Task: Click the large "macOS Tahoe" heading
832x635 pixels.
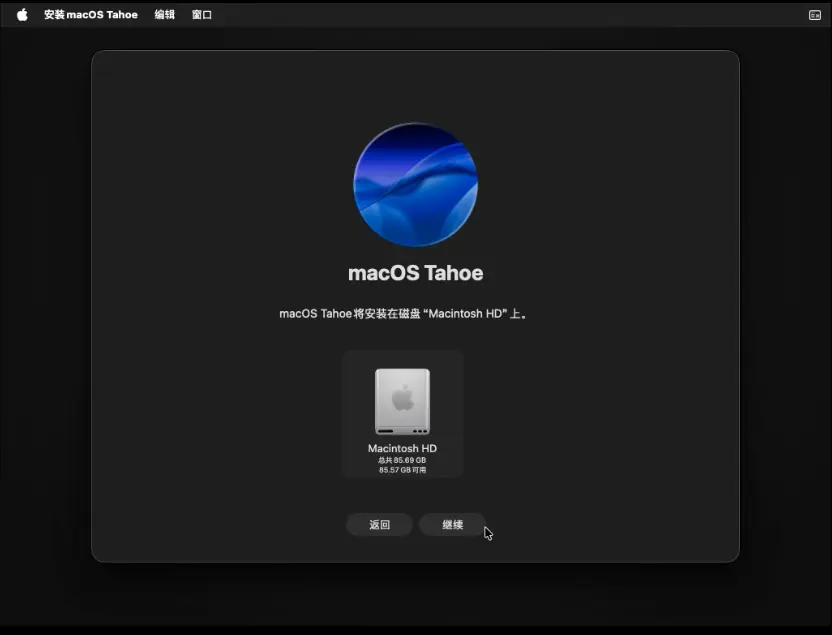Action: (x=415, y=273)
